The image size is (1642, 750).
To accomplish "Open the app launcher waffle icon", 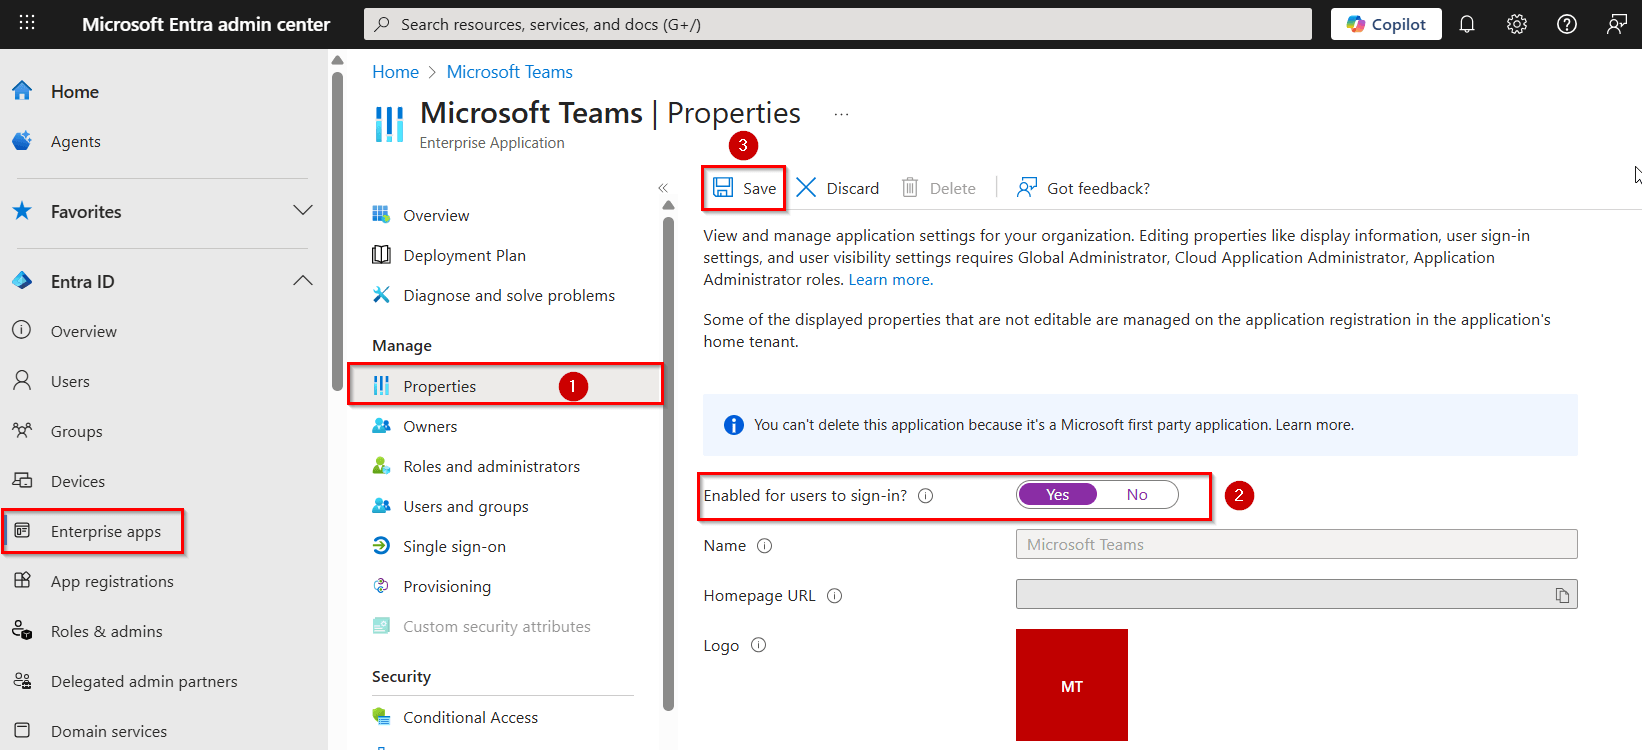I will tap(27, 23).
